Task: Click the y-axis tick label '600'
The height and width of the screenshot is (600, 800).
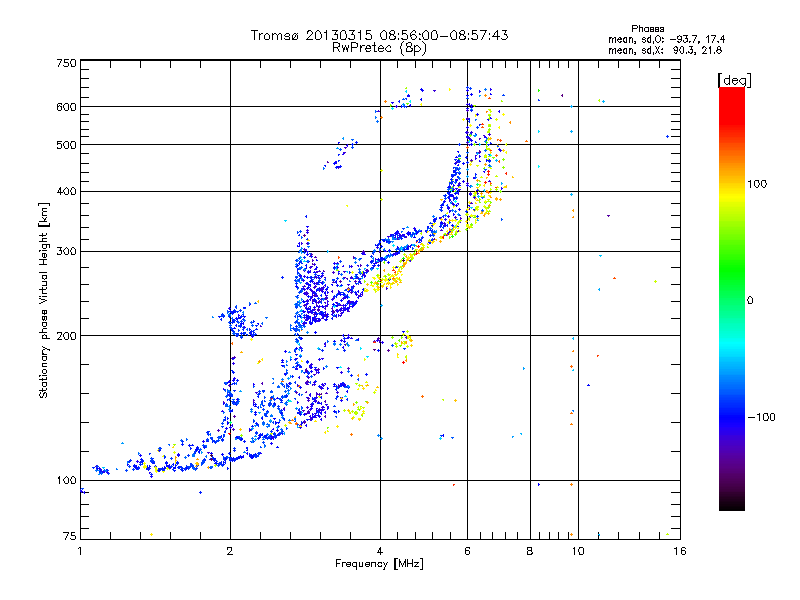Action: pyautogui.click(x=66, y=107)
